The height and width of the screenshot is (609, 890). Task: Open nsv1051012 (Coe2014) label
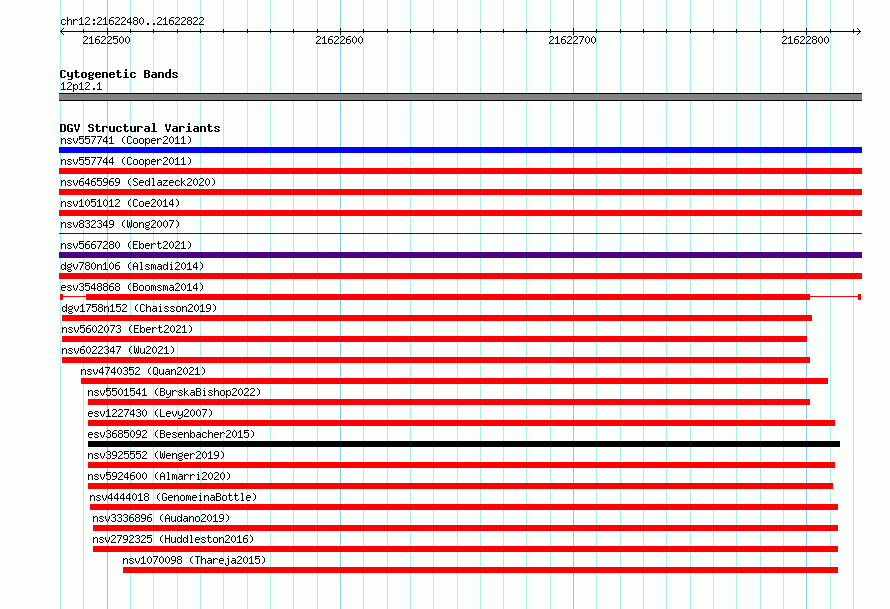coord(120,203)
